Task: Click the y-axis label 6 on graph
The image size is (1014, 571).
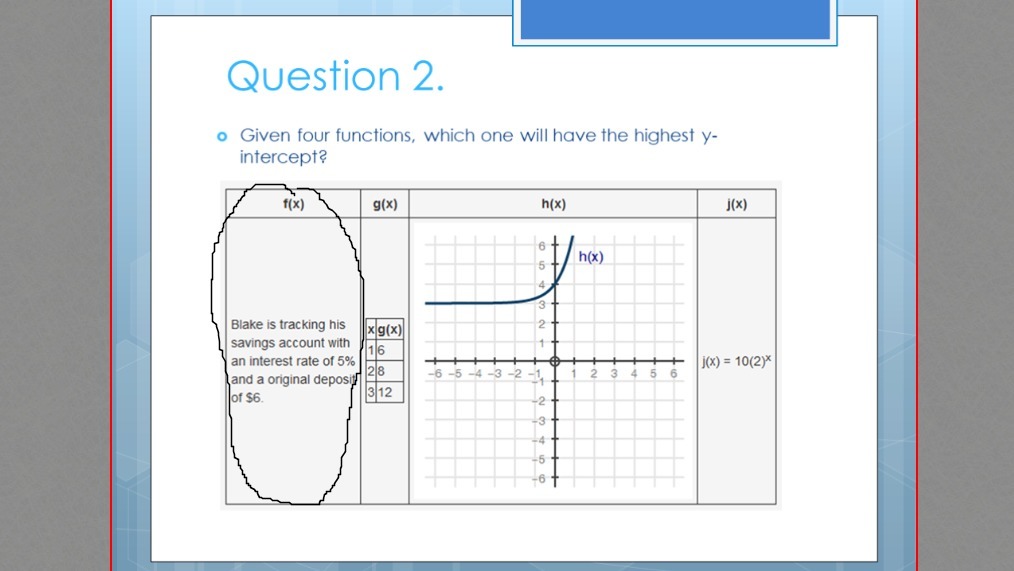Action: point(542,245)
